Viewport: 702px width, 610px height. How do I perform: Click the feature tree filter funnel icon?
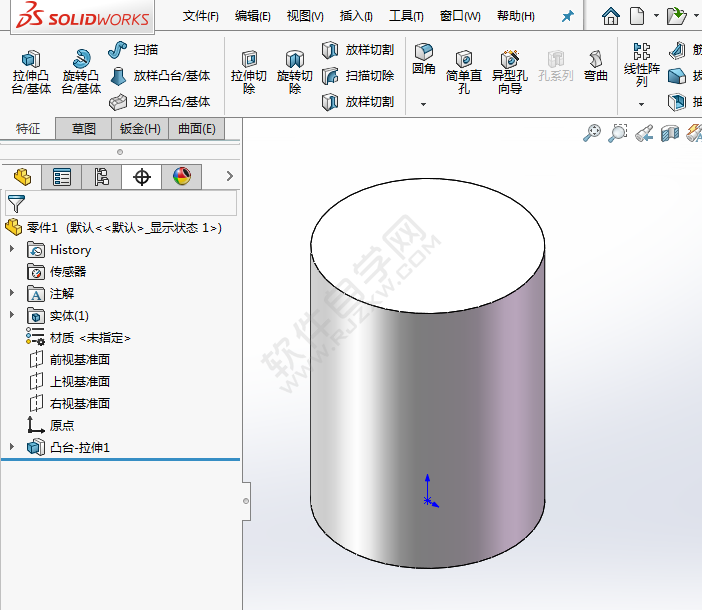pos(16,204)
